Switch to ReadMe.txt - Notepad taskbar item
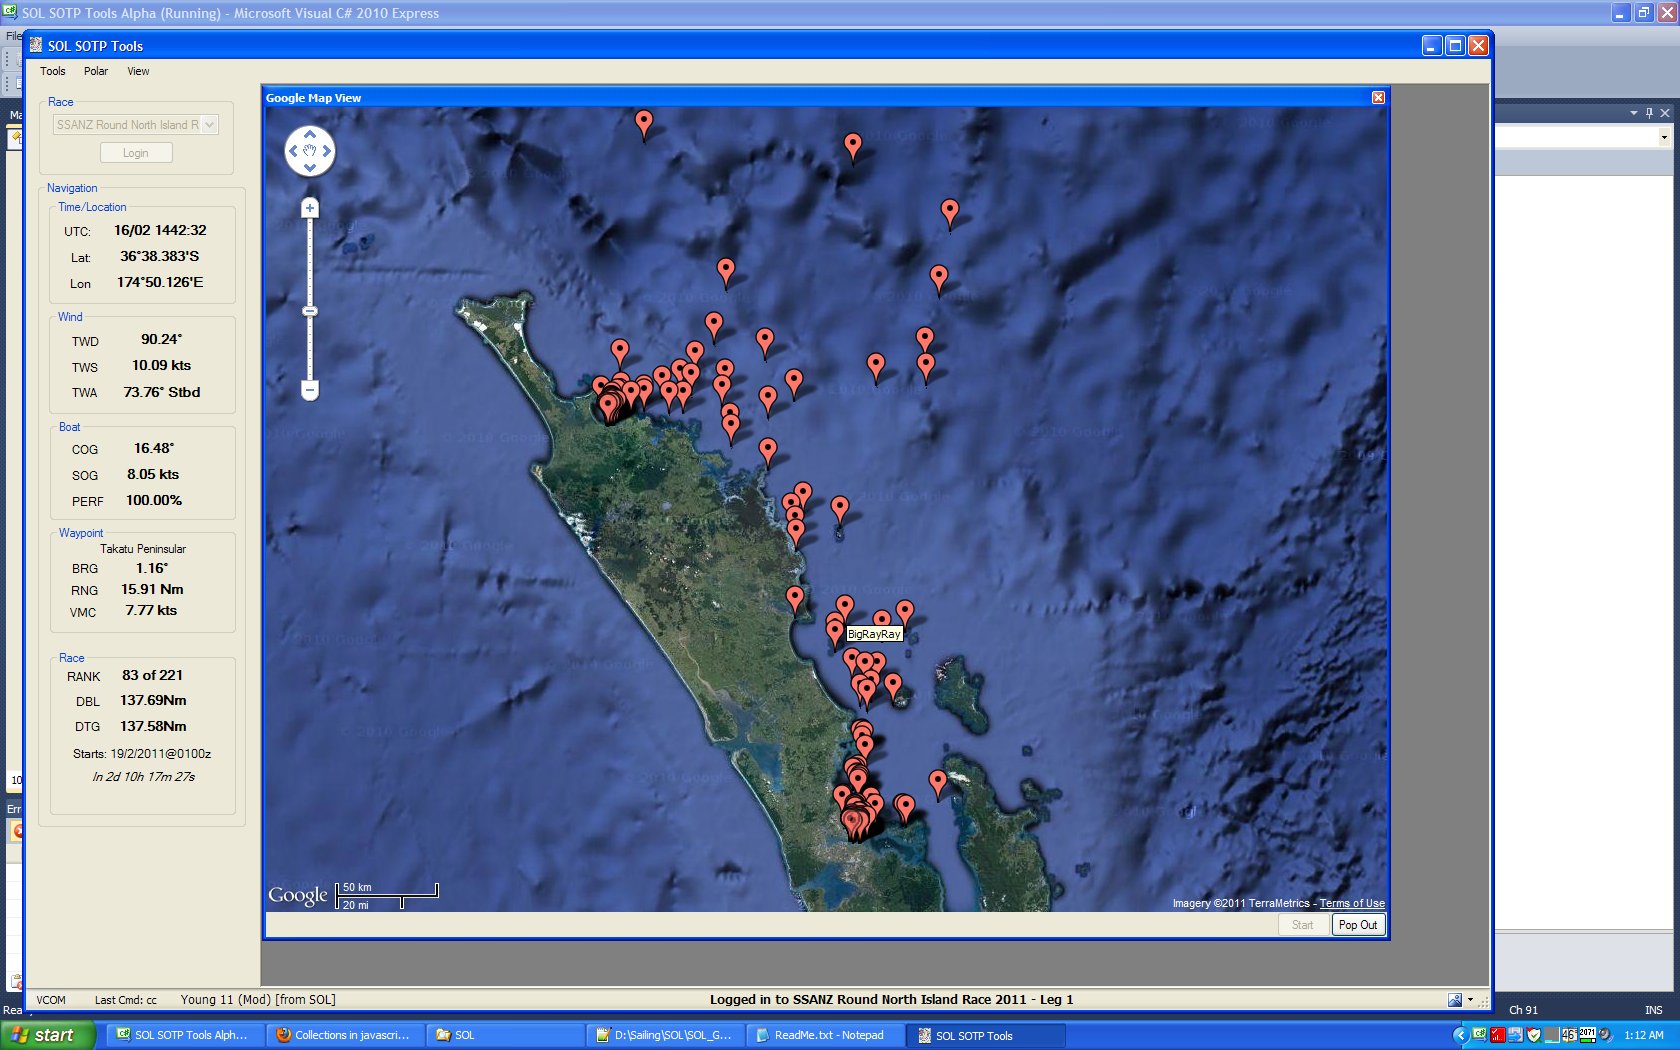This screenshot has width=1680, height=1050. pos(824,1035)
